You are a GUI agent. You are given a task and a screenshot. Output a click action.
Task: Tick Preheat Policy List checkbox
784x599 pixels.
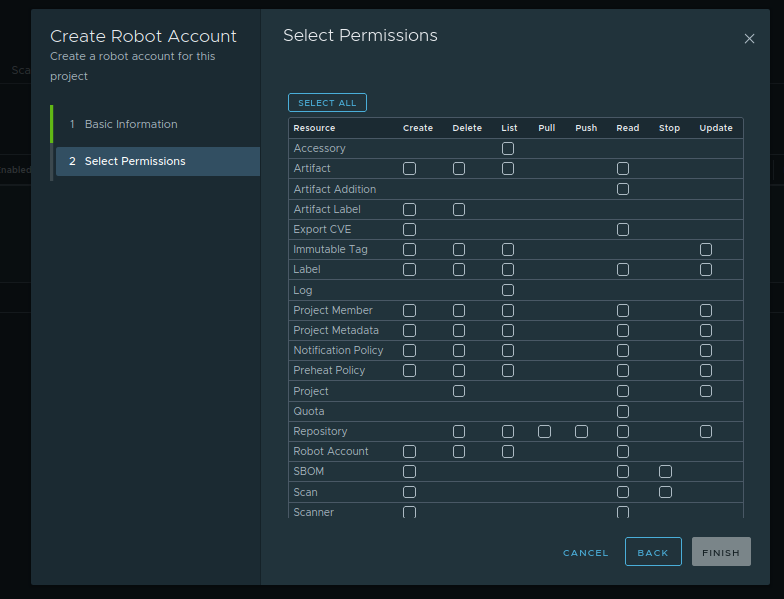pyautogui.click(x=508, y=370)
